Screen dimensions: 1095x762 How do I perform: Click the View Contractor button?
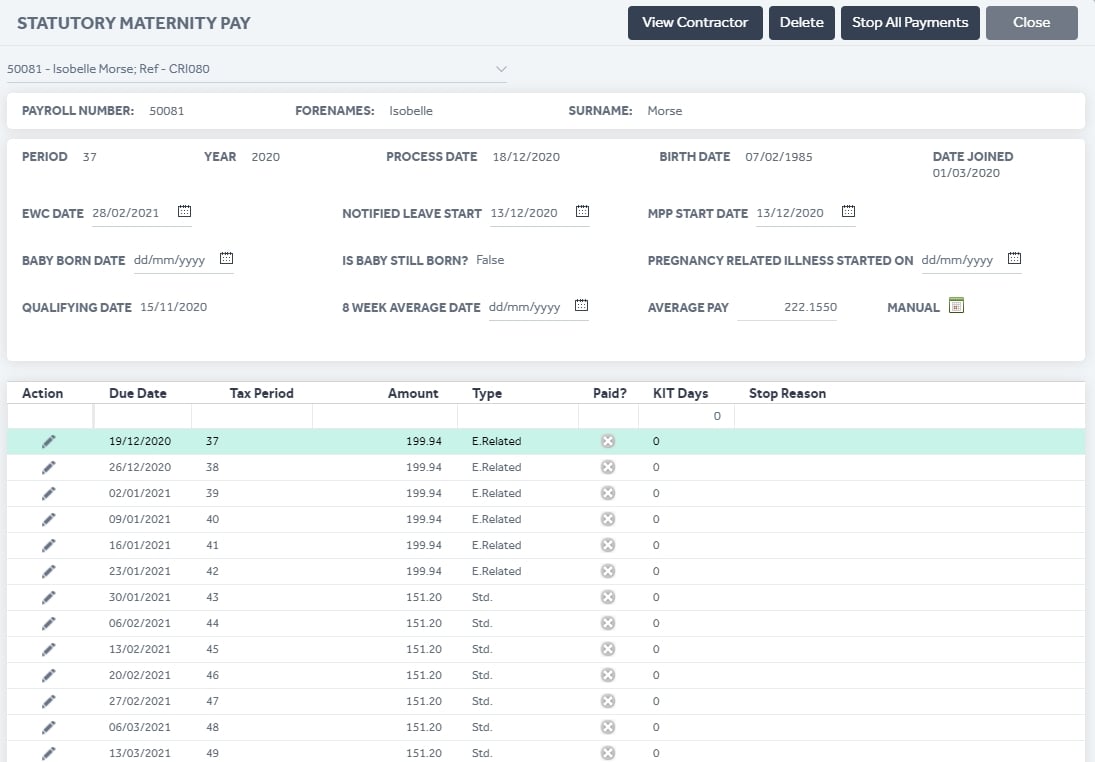(695, 23)
